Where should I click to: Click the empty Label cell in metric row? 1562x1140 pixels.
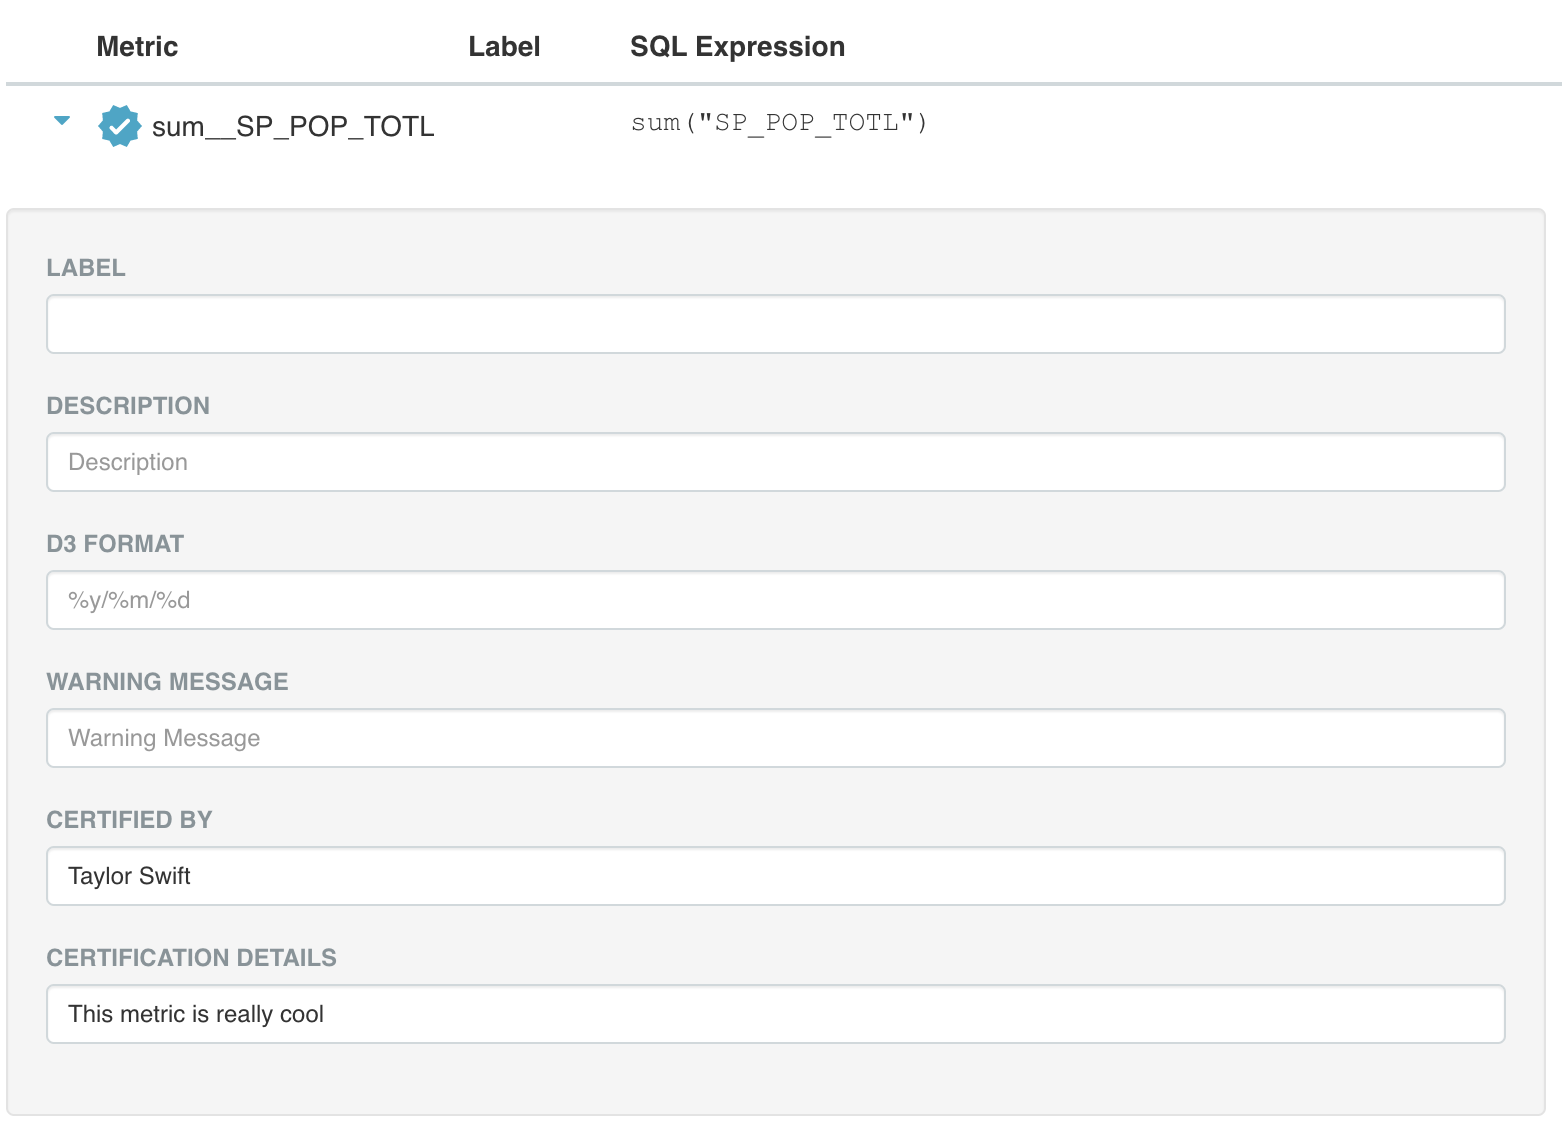pyautogui.click(x=504, y=126)
